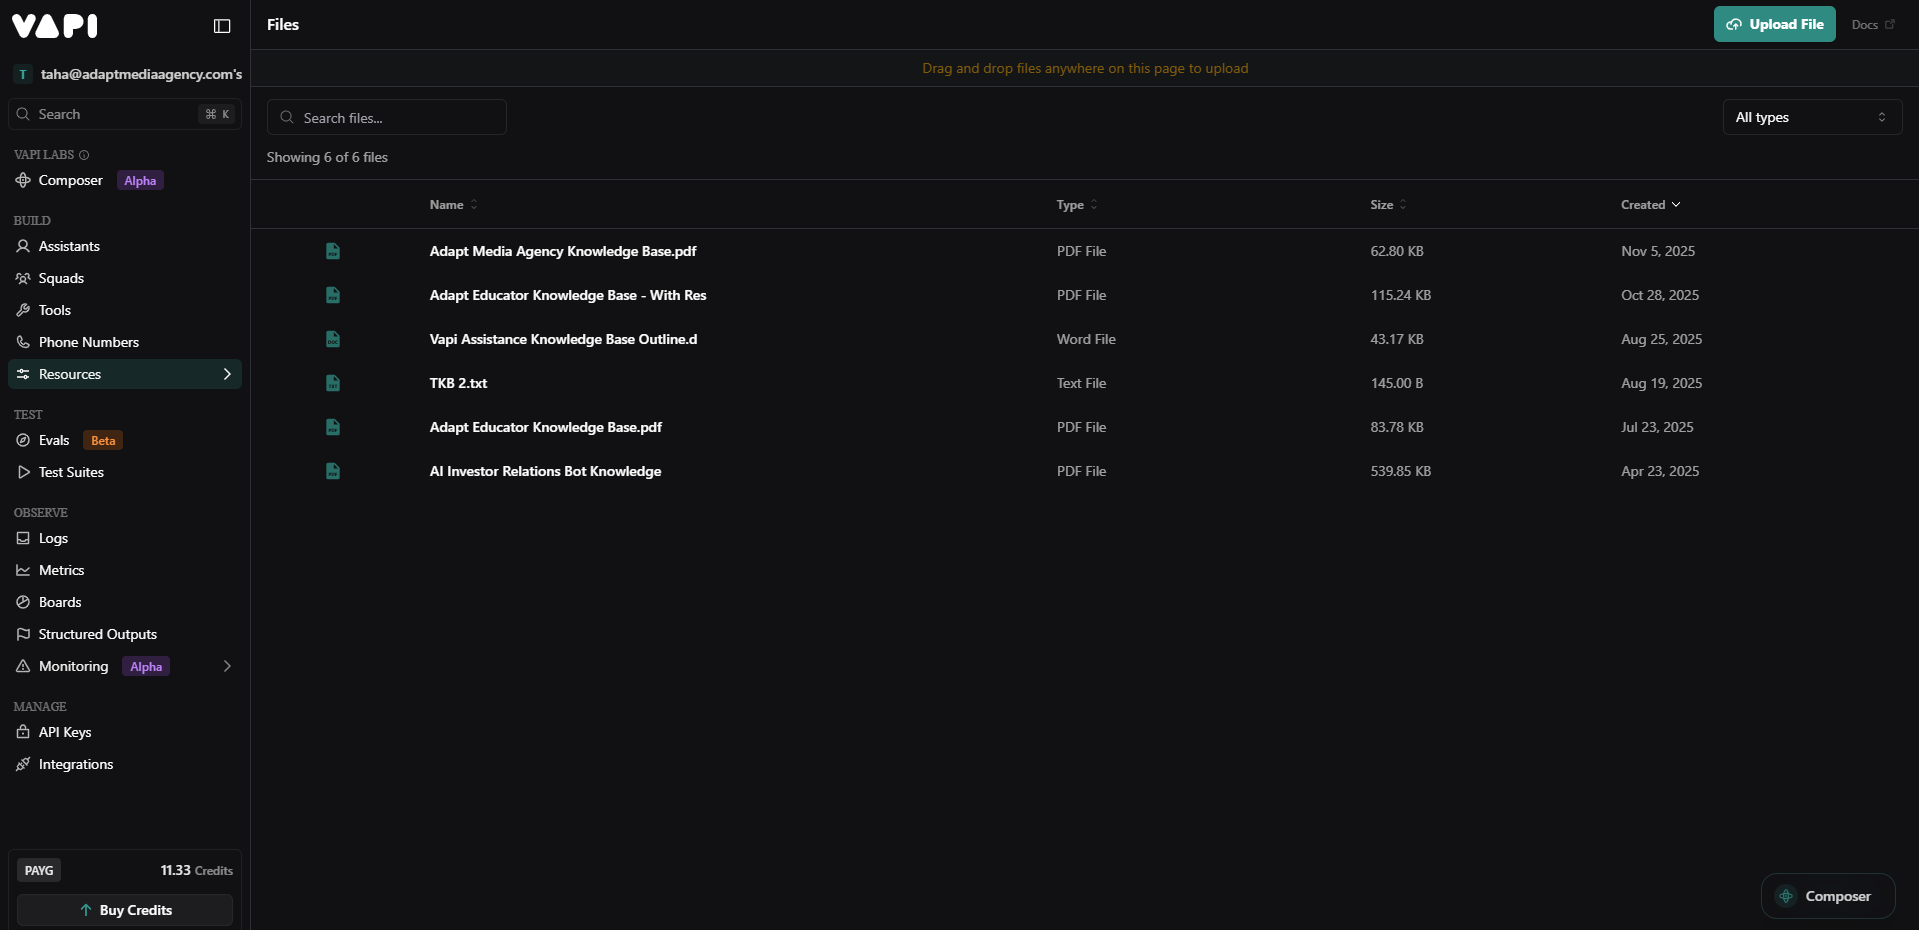Open Adapt Educator Knowledge Base - With Res file
This screenshot has width=1919, height=930.
click(x=568, y=295)
